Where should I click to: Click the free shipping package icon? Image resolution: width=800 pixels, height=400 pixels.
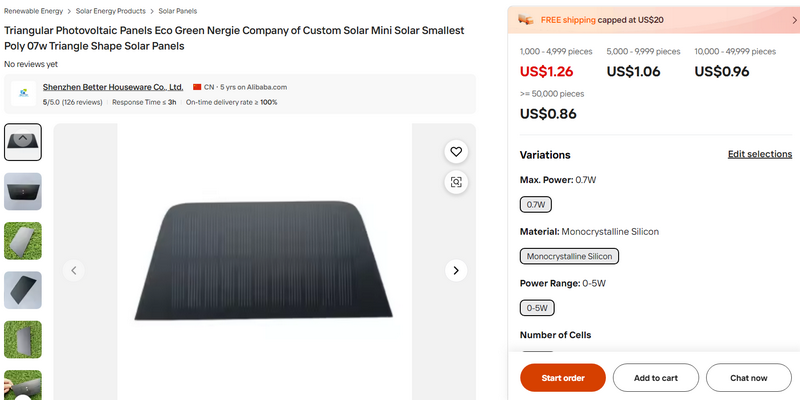pyautogui.click(x=526, y=19)
